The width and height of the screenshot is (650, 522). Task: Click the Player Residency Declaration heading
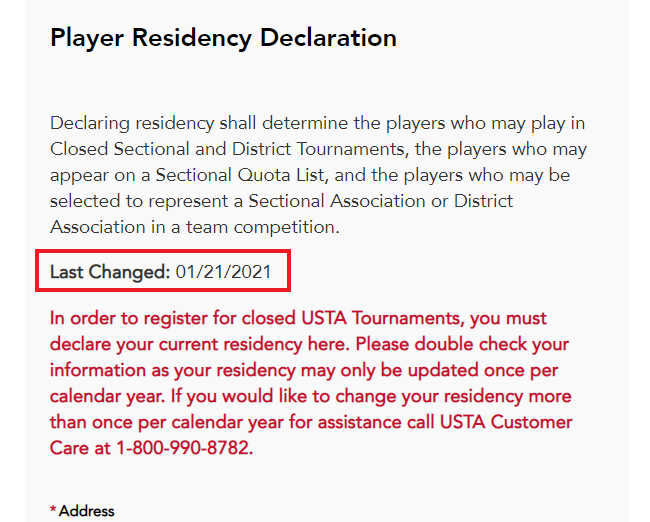tap(223, 38)
